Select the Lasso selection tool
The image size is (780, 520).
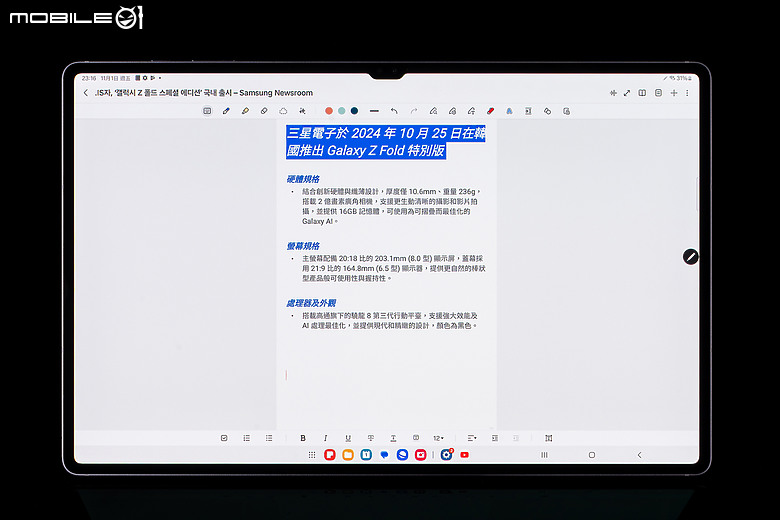[x=283, y=111]
